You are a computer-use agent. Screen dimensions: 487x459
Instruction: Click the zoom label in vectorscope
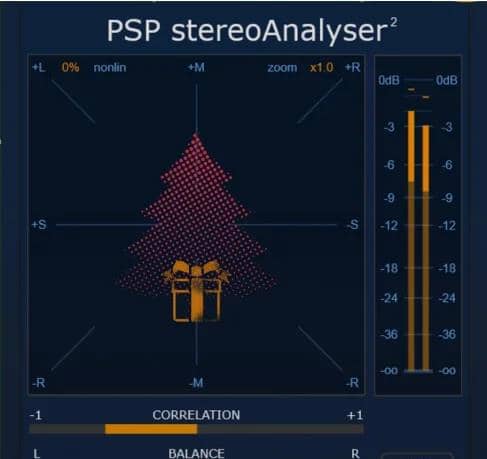click(282, 68)
